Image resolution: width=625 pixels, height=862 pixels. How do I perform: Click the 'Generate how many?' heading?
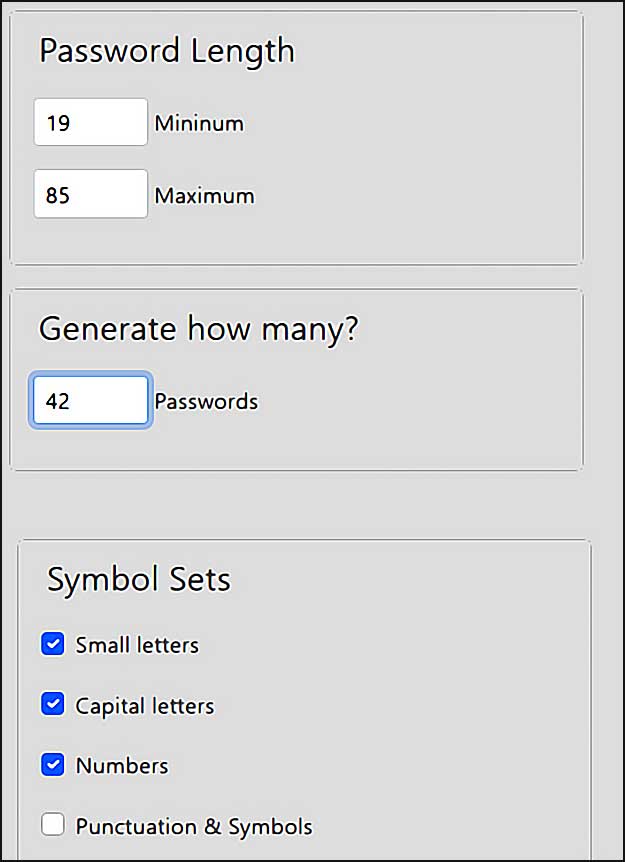tap(198, 329)
